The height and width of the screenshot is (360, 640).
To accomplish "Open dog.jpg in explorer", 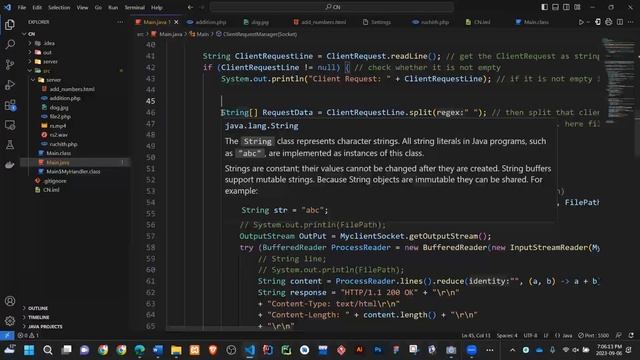I will click(59, 107).
